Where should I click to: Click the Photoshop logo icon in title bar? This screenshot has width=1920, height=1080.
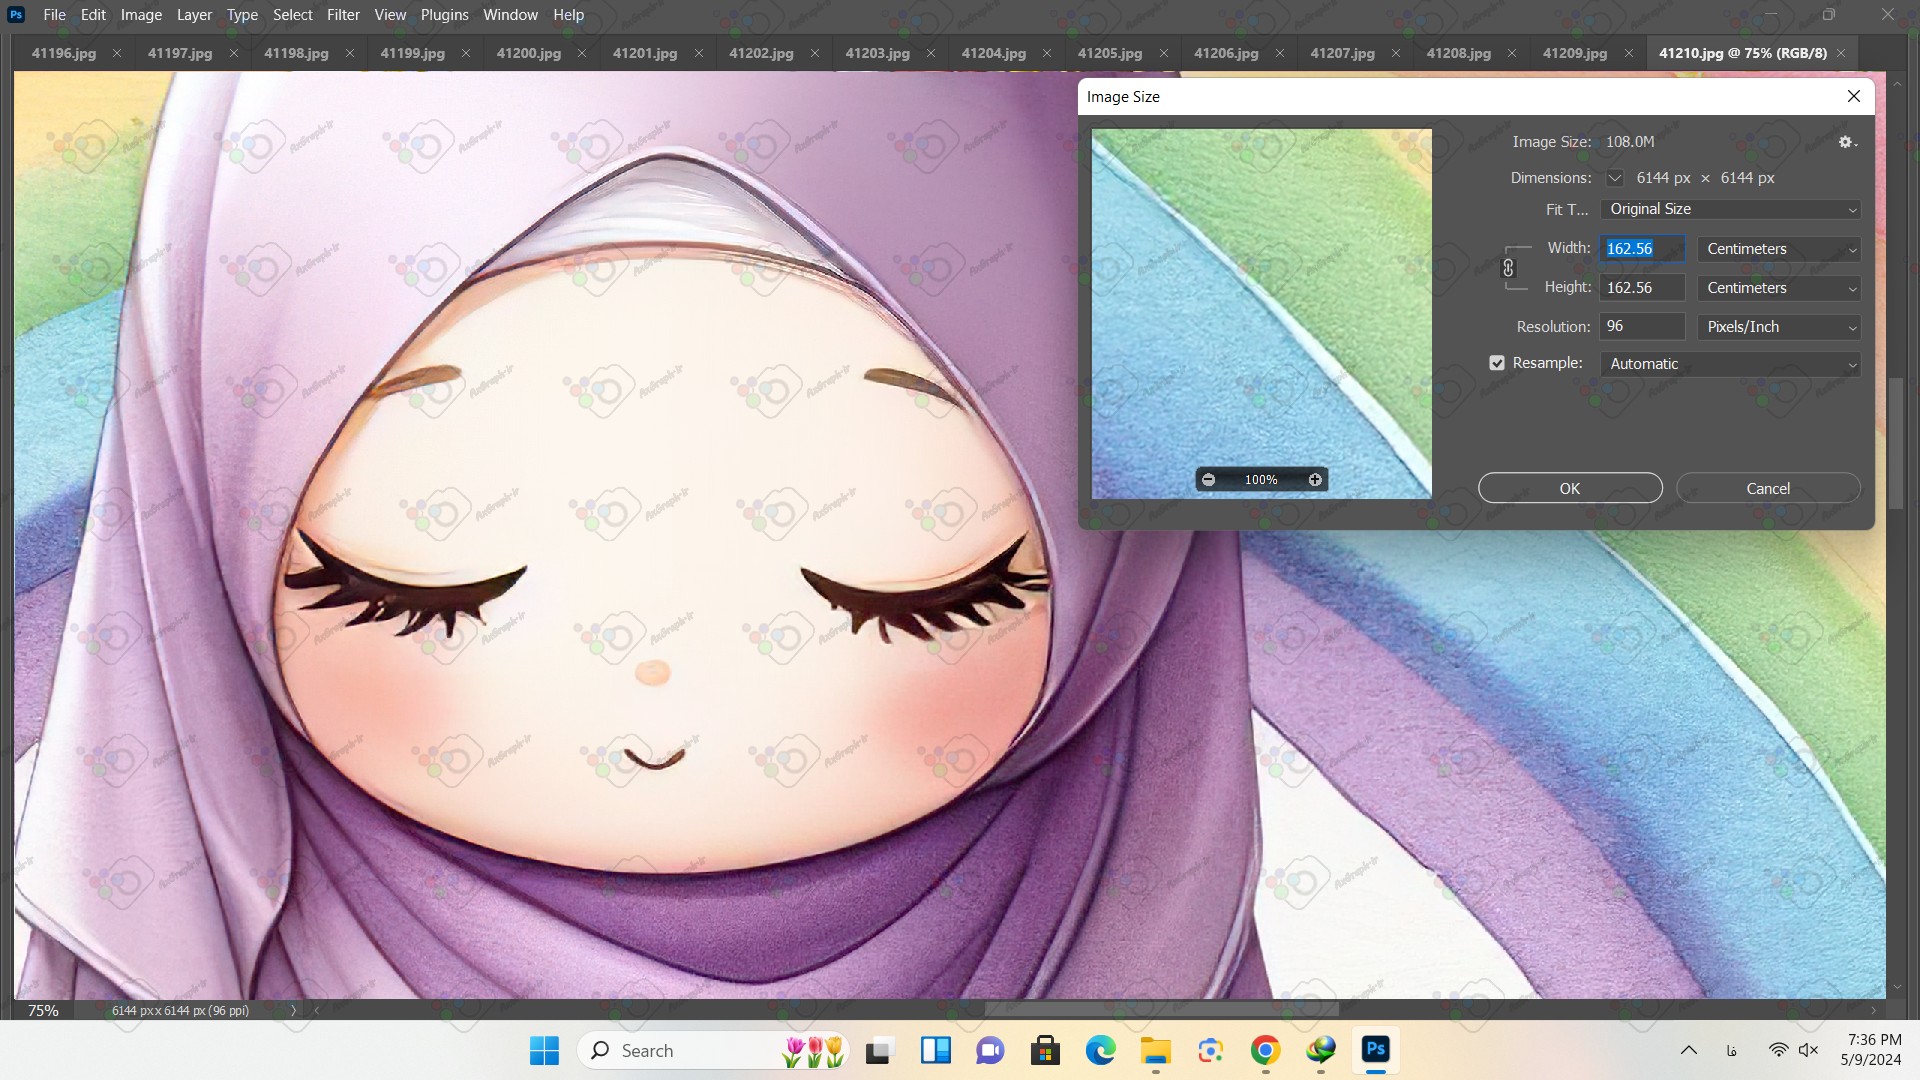tap(16, 14)
